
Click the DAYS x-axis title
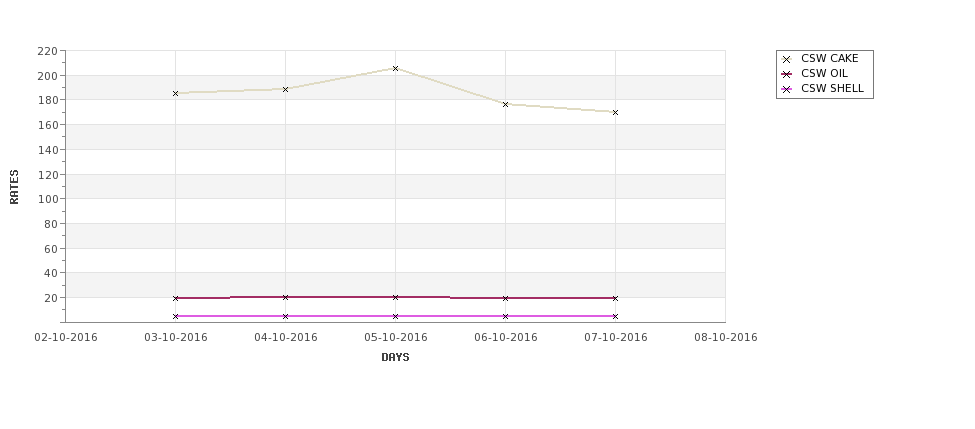[395, 357]
